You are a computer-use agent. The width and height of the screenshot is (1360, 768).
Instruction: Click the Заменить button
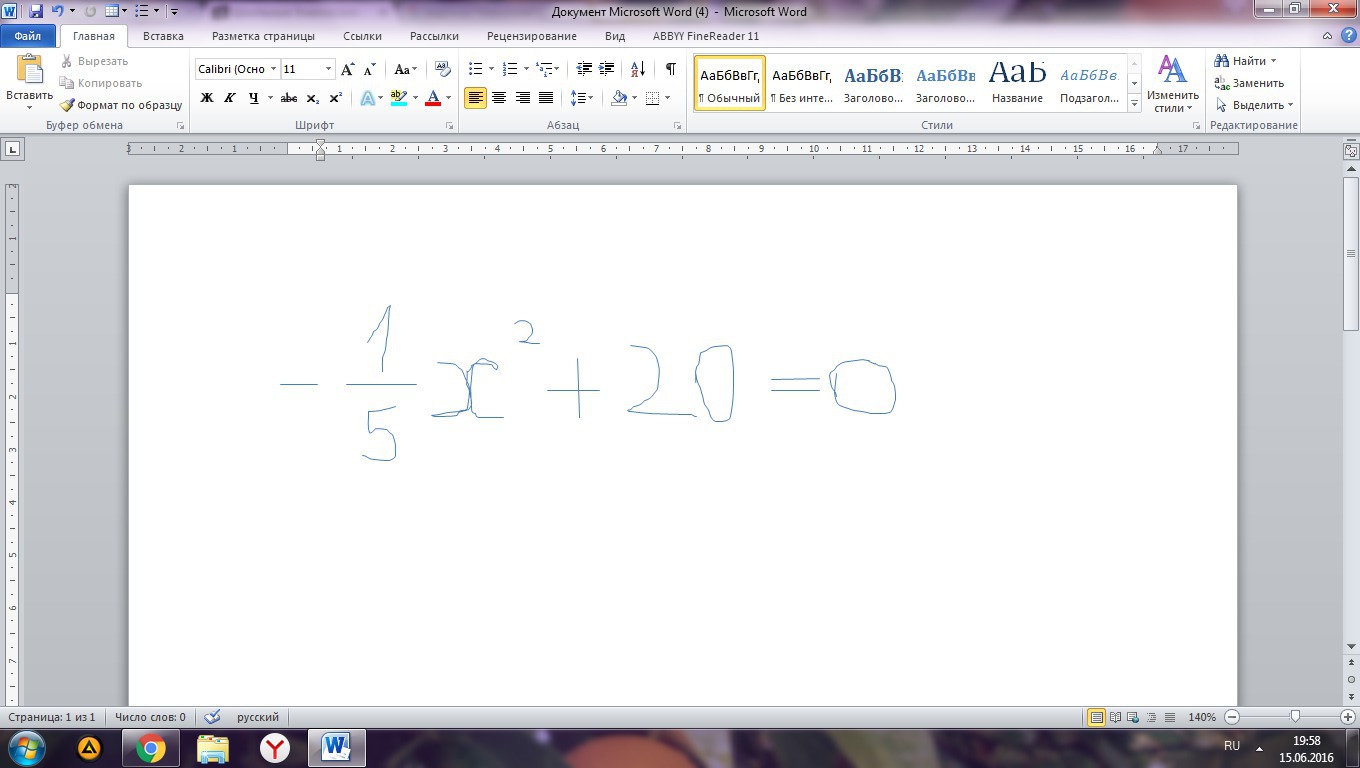point(1250,83)
